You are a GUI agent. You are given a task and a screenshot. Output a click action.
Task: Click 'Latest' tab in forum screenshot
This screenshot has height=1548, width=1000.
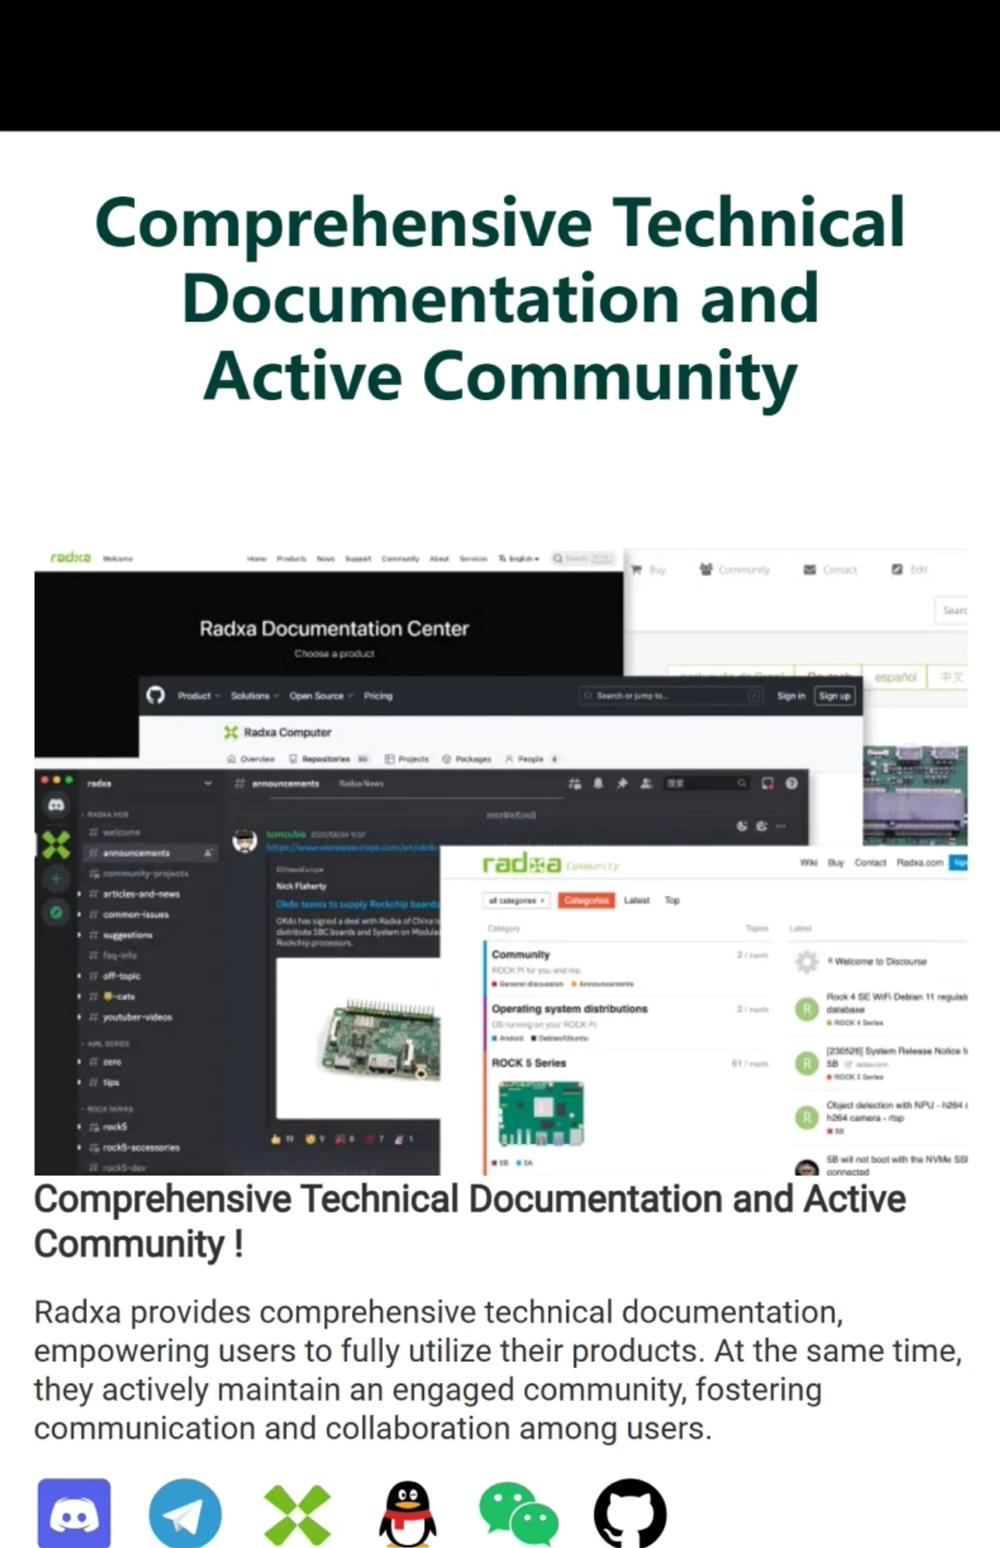(x=637, y=900)
